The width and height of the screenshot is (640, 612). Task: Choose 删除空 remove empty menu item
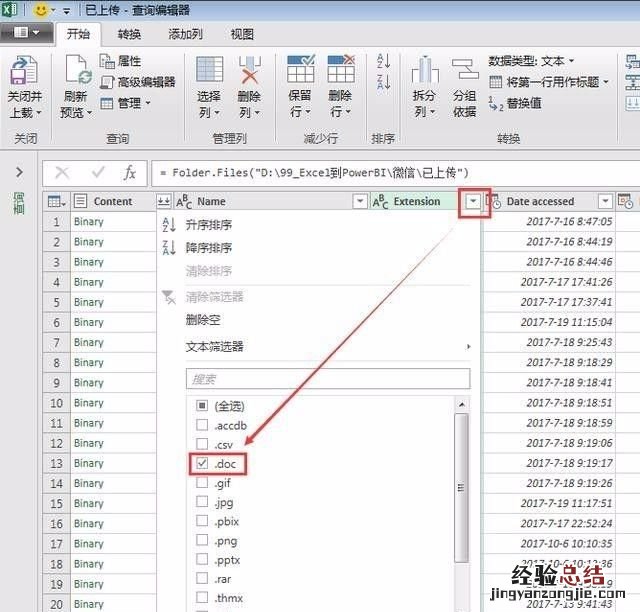pyautogui.click(x=203, y=320)
